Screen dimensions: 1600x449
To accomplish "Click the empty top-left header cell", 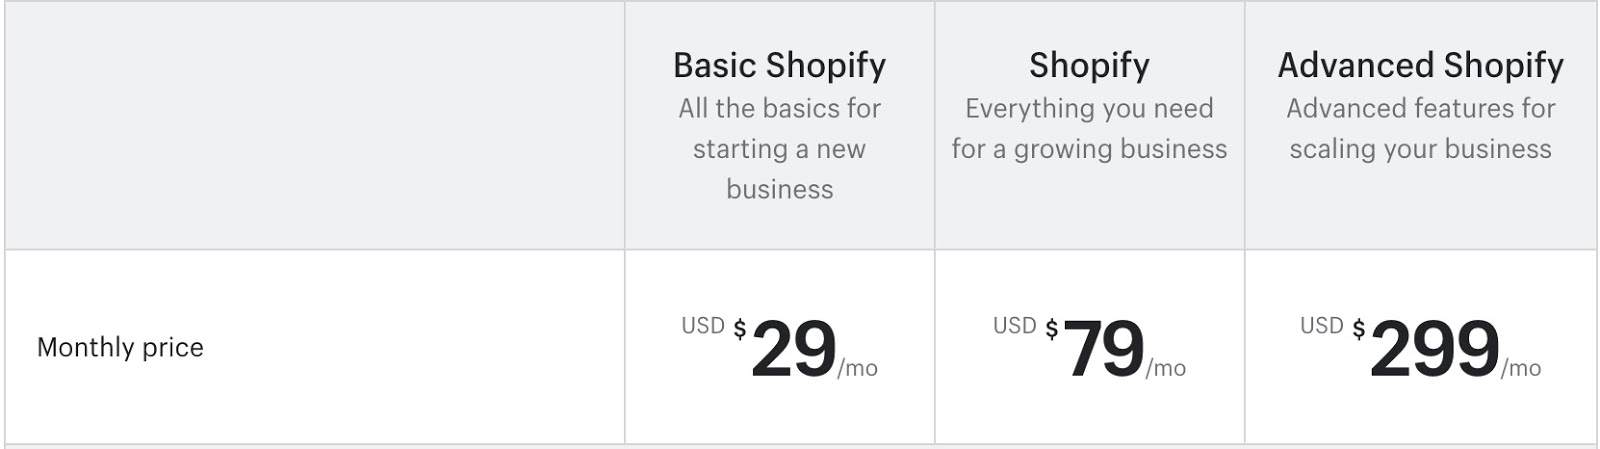I will pos(314,125).
